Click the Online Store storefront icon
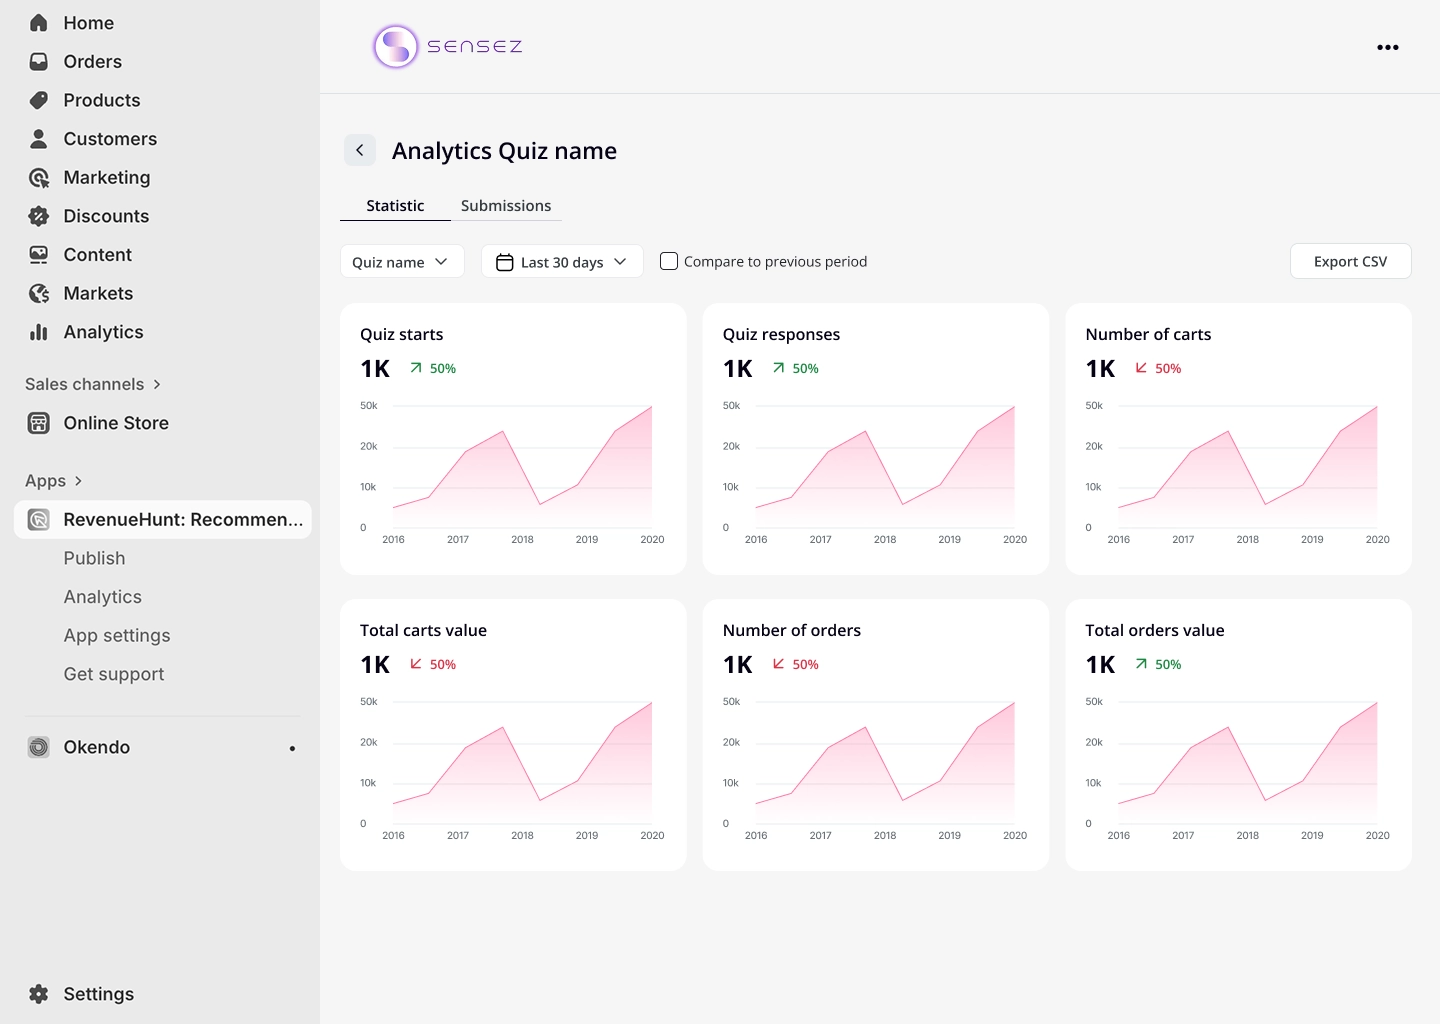The width and height of the screenshot is (1440, 1024). click(39, 423)
